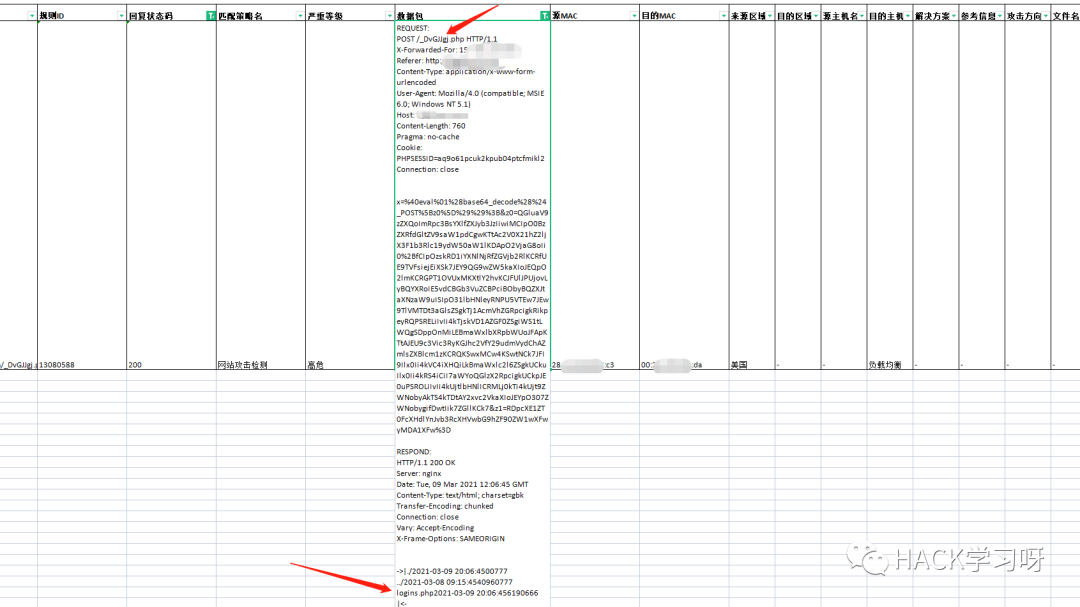Select the cell containing 13080588
Screen dimensions: 1080x607
(82, 195)
